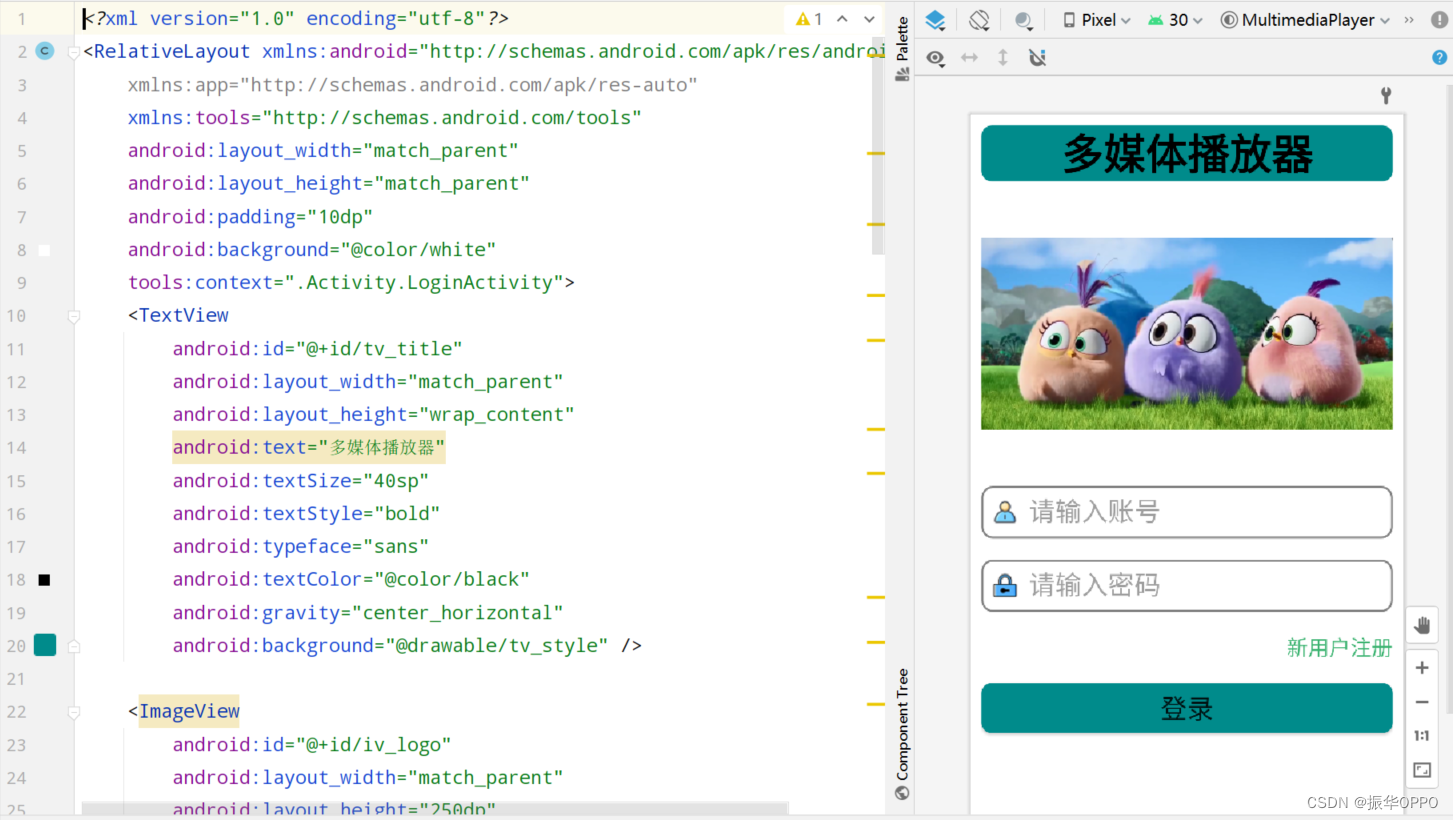Open the design surface layers selector
The image size is (1453, 820).
point(935,20)
